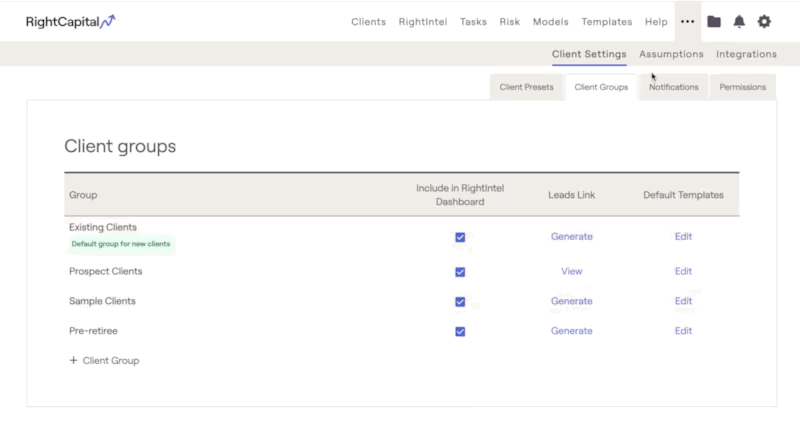Uncheck RightIntel checkbox for Sample Clients
Viewport: 800px width, 430px height.
click(x=460, y=301)
